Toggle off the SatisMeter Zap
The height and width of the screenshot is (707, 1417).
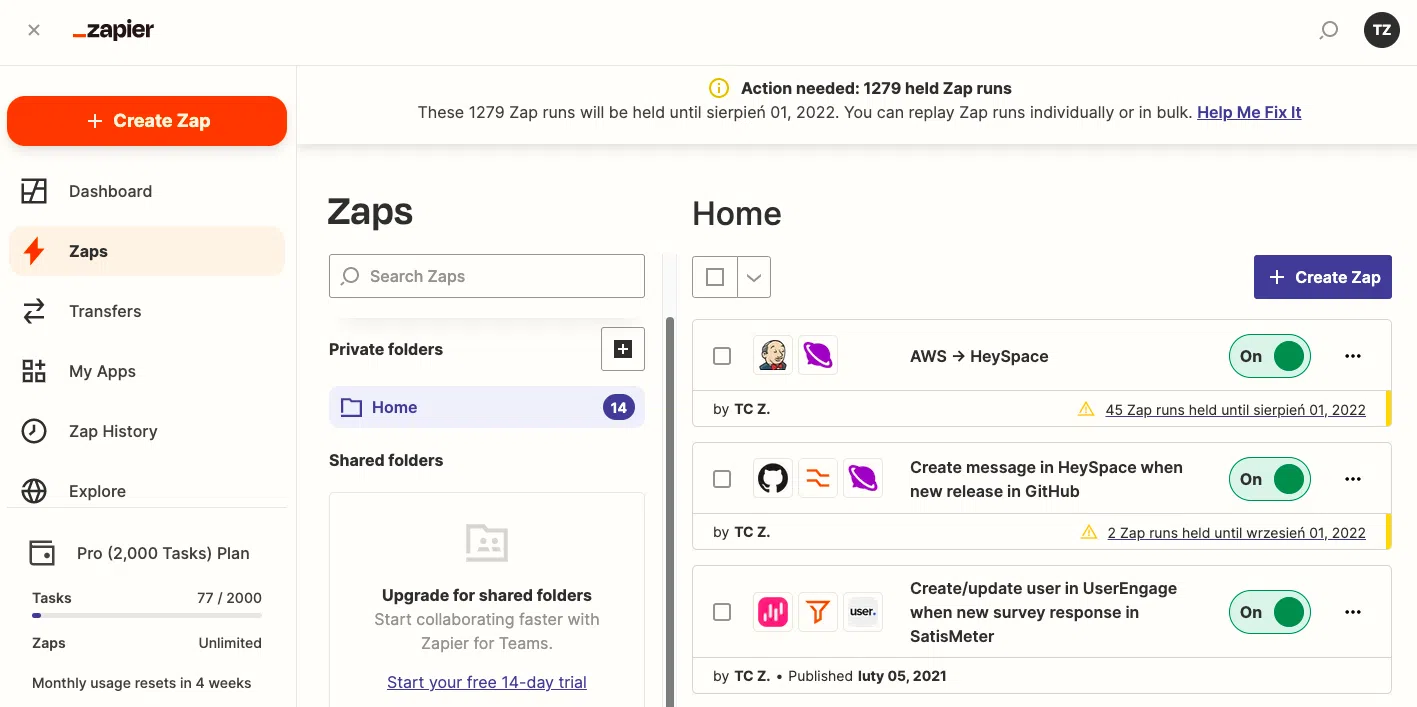pos(1270,612)
